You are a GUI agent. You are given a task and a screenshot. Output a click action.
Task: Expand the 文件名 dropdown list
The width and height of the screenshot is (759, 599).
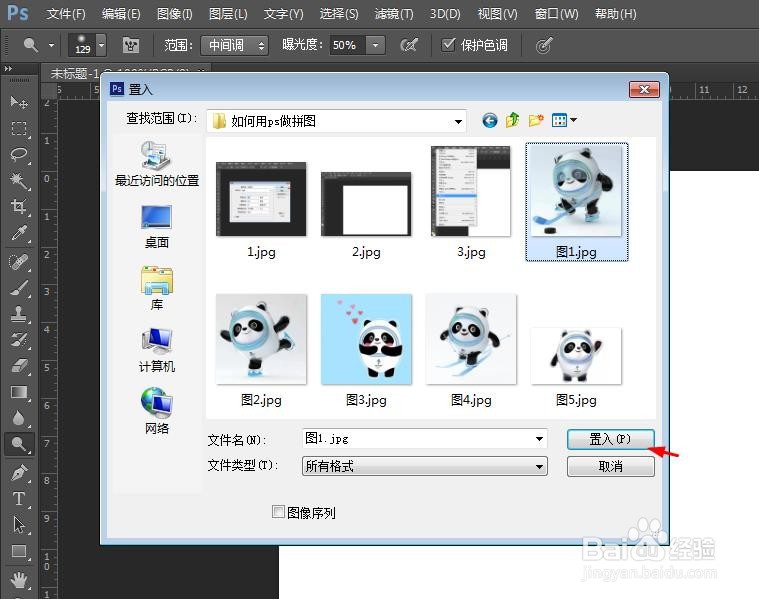click(539, 439)
